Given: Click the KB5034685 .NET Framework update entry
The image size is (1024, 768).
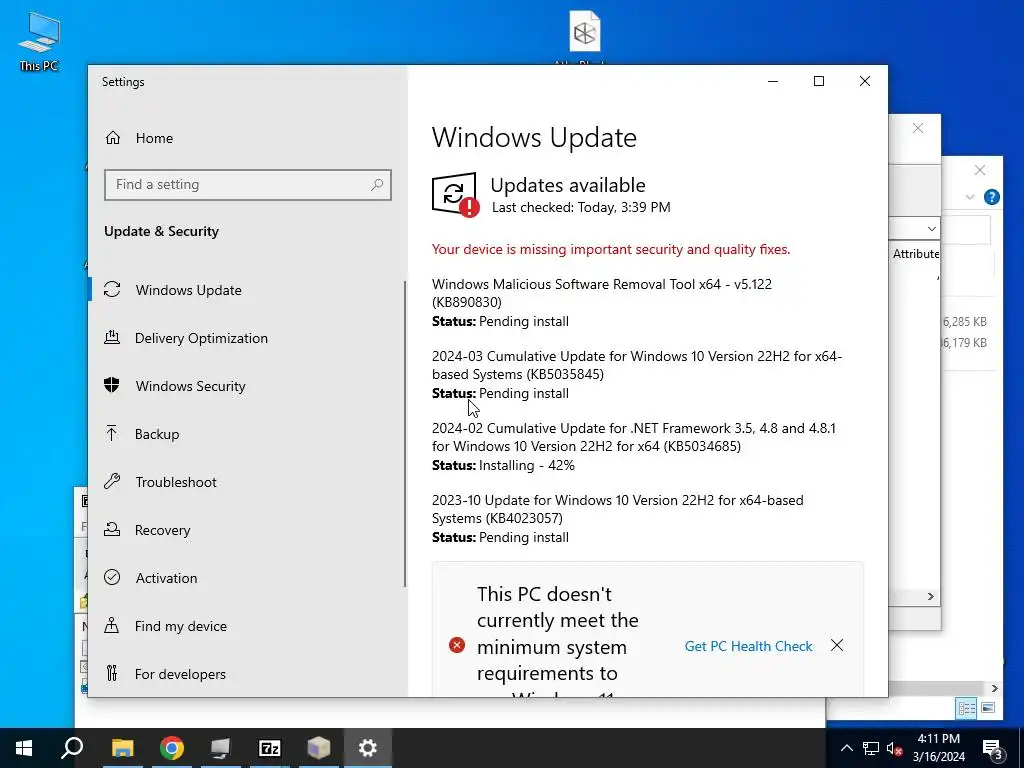Looking at the screenshot, I should (x=633, y=447).
